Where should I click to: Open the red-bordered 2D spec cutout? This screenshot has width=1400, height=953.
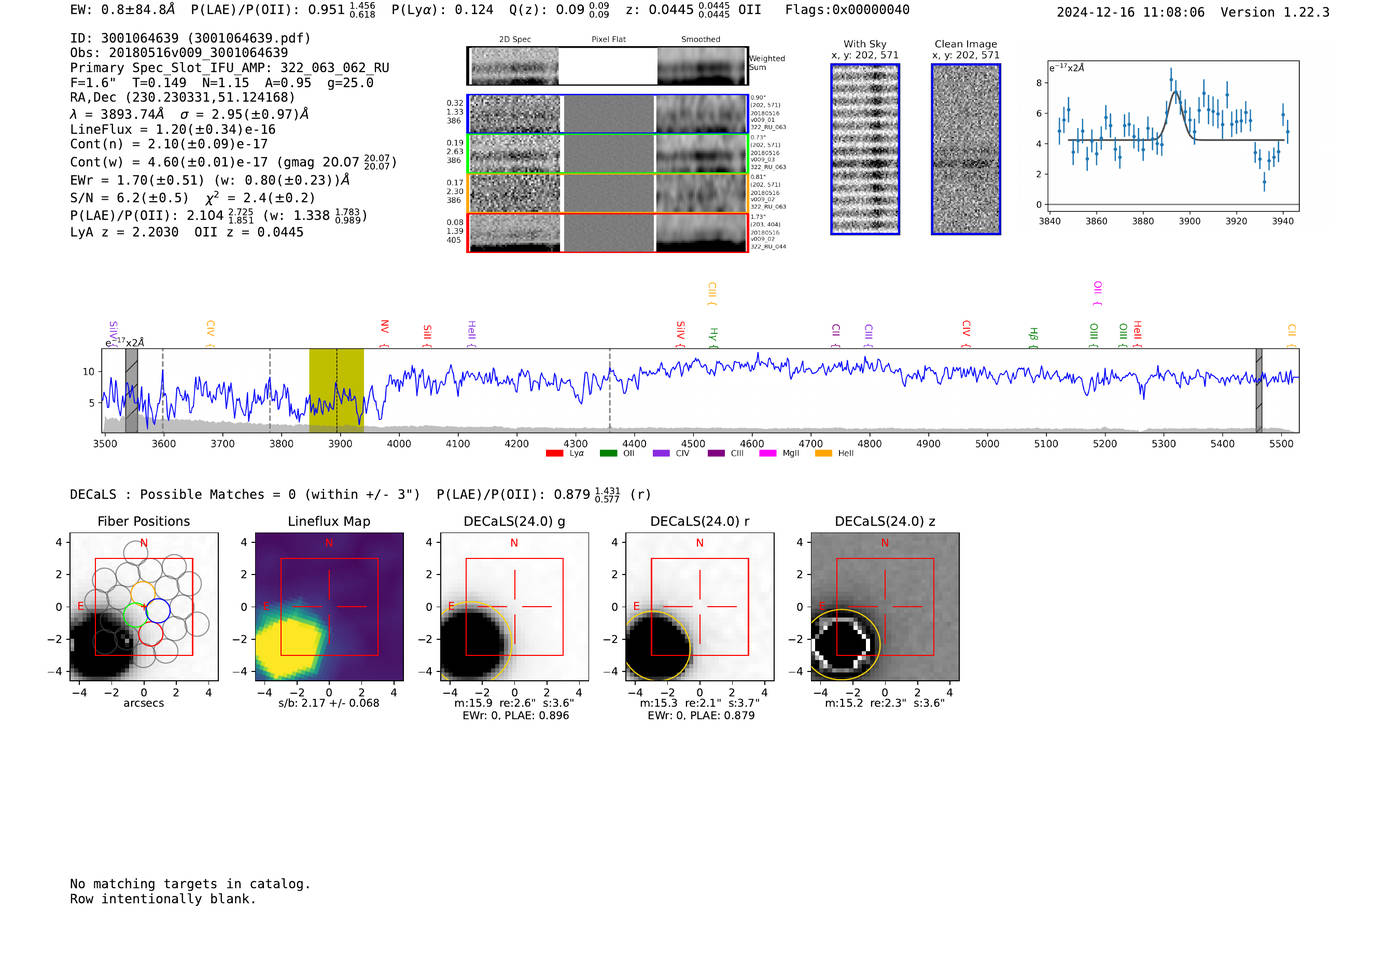[607, 232]
